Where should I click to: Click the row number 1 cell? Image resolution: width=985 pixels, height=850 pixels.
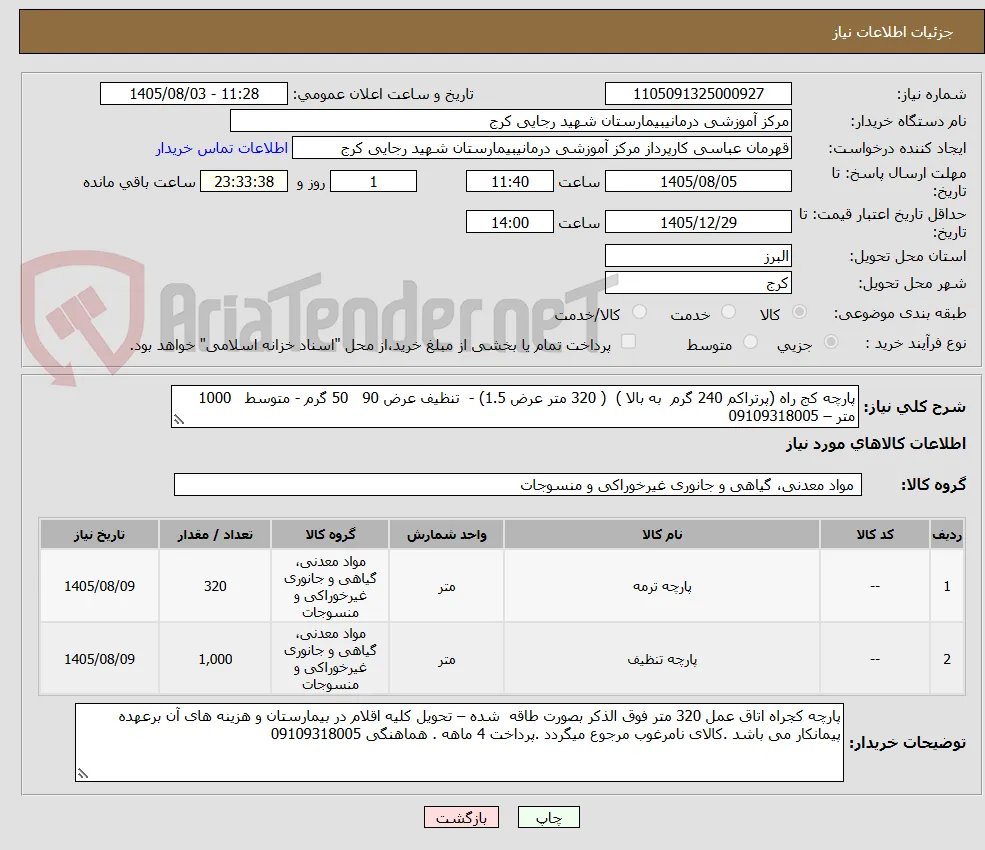pyautogui.click(x=947, y=586)
